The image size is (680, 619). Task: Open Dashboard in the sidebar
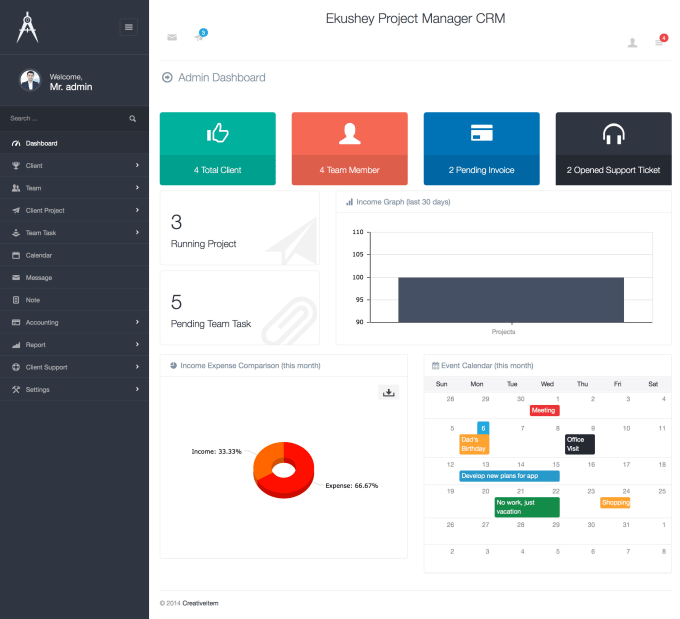pyautogui.click(x=74, y=143)
